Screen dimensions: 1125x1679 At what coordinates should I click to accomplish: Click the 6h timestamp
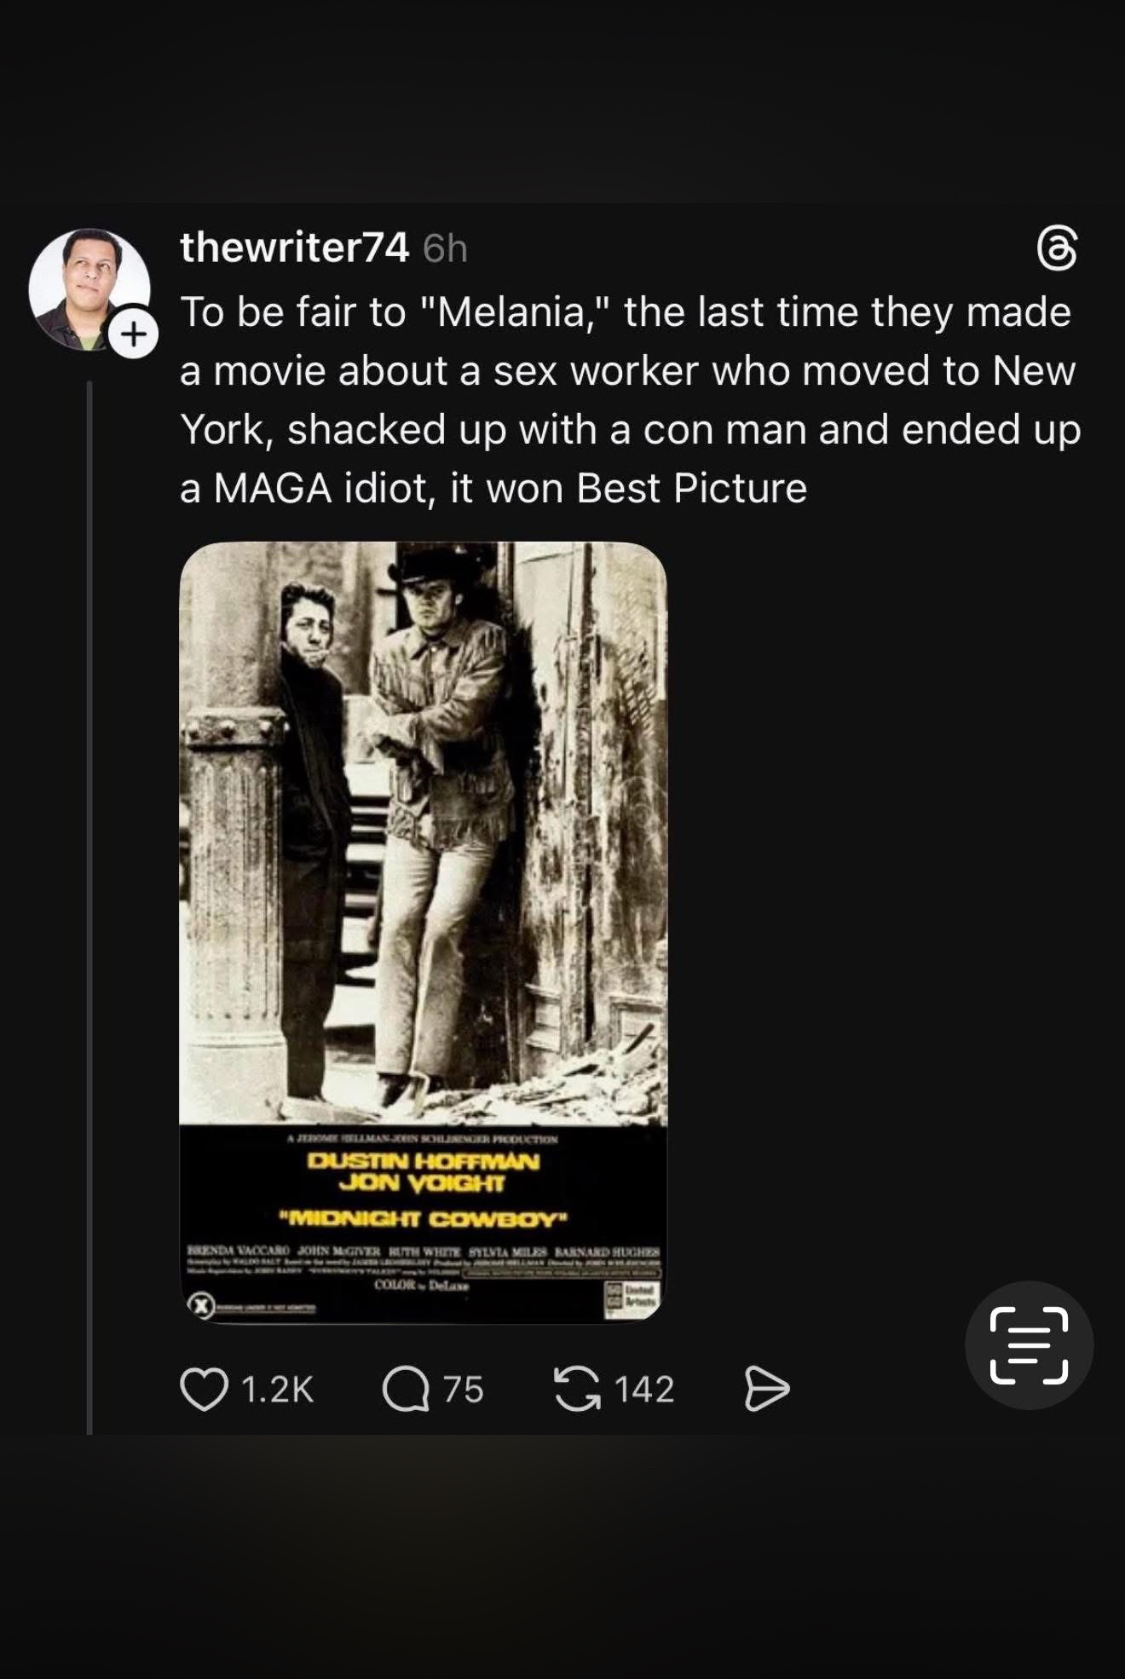445,248
